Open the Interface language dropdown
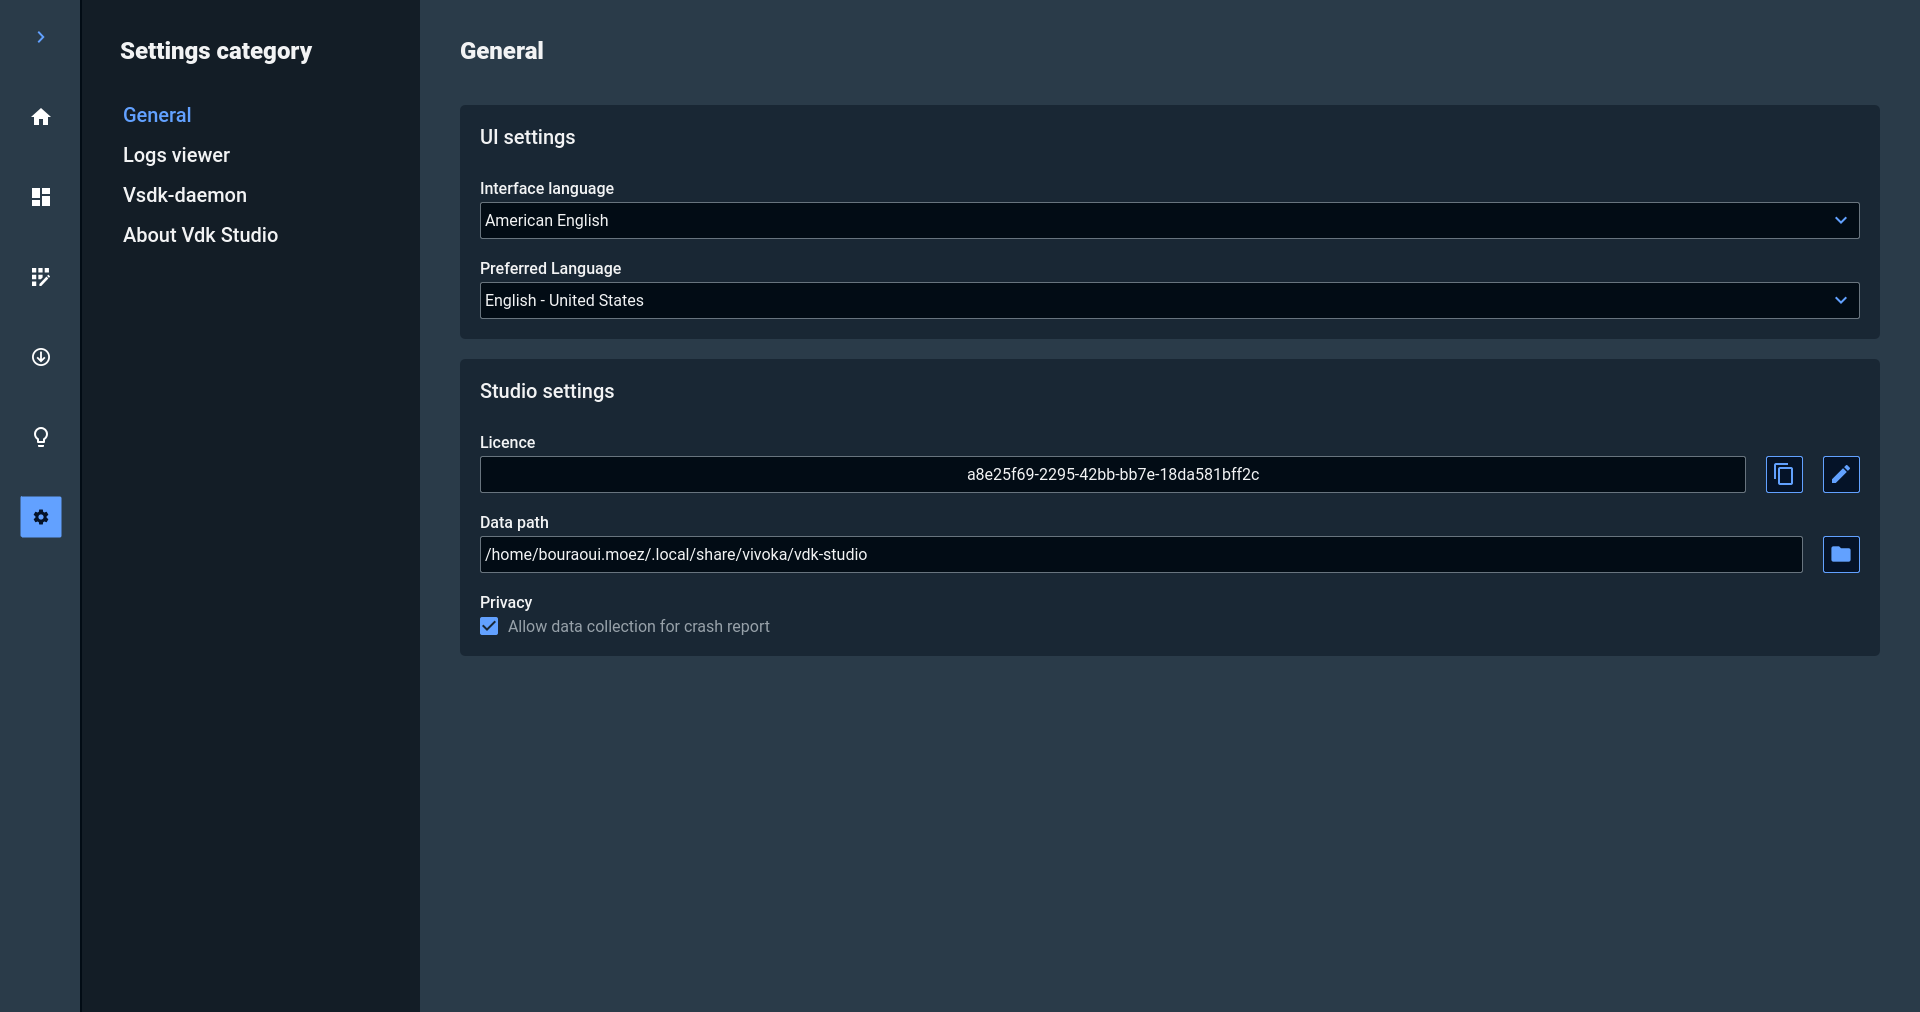Image resolution: width=1920 pixels, height=1012 pixels. (x=1169, y=220)
